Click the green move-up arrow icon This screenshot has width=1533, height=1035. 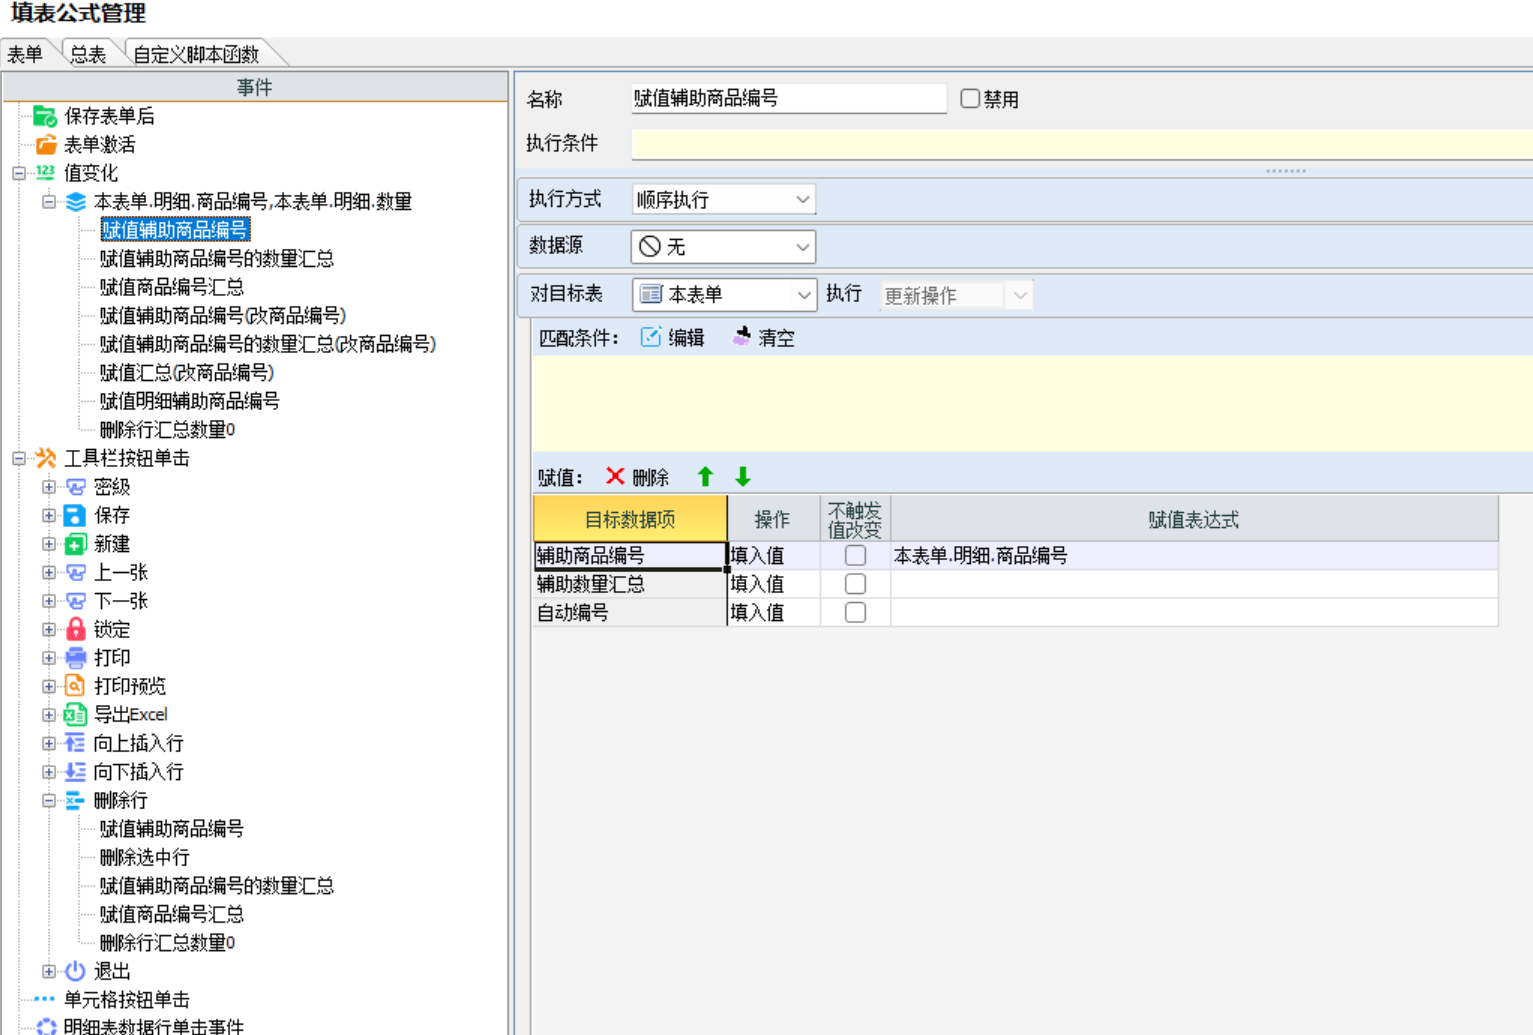tap(705, 477)
